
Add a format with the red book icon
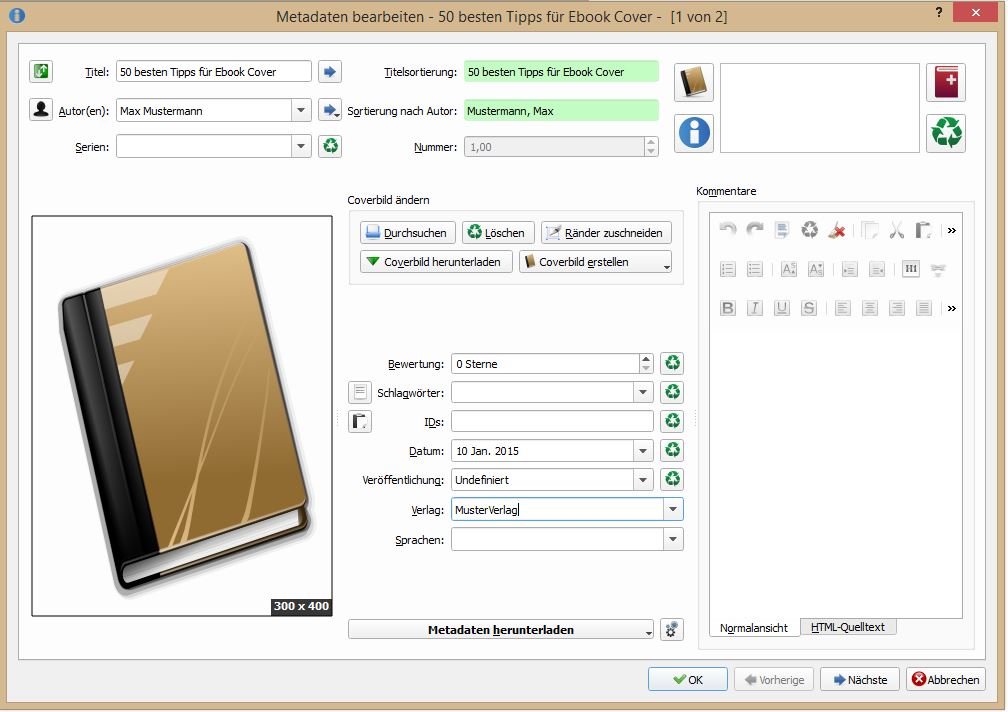click(946, 82)
